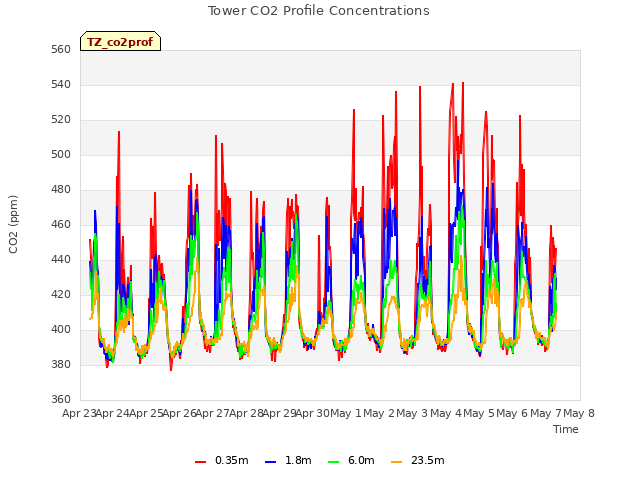Image resolution: width=640 pixels, height=480 pixels.
Task: Click the Apr 27 x-axis date label
Action: point(213,413)
